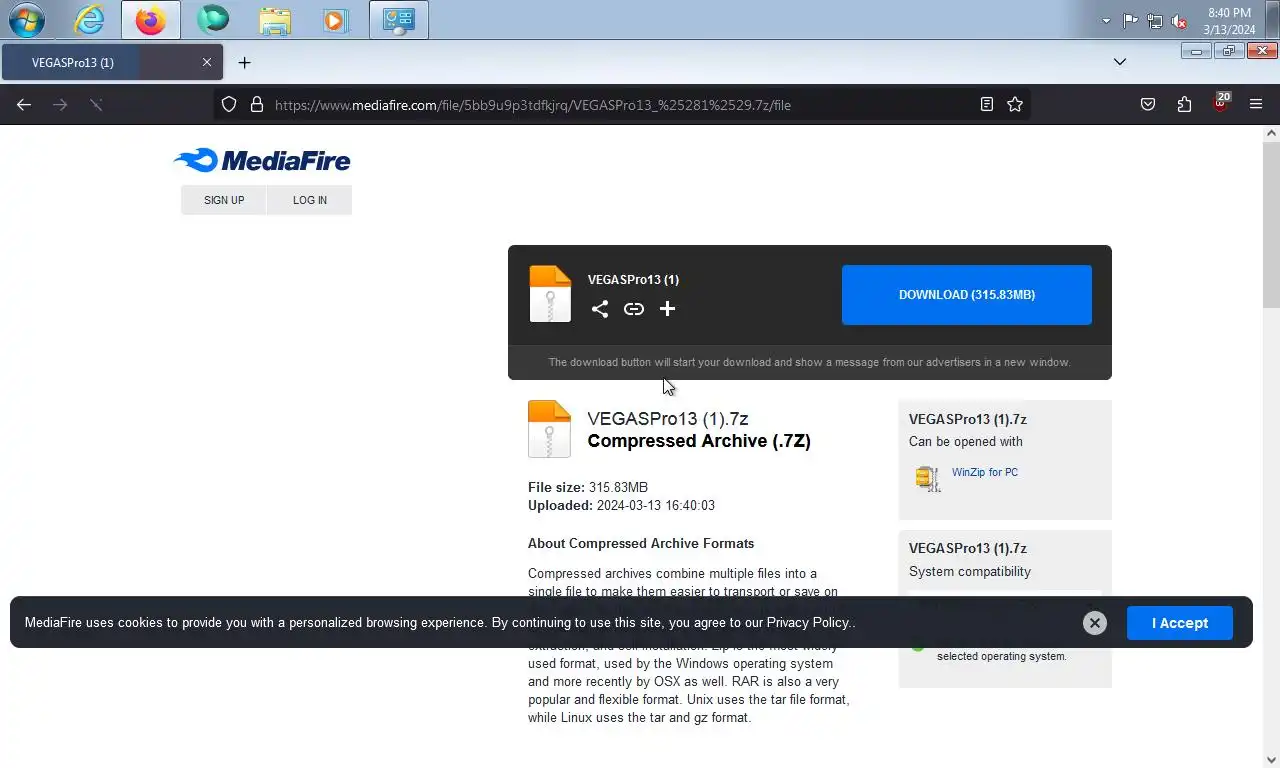Open the Pocket save icon
Viewport: 1280px width, 768px height.
pos(1148,104)
